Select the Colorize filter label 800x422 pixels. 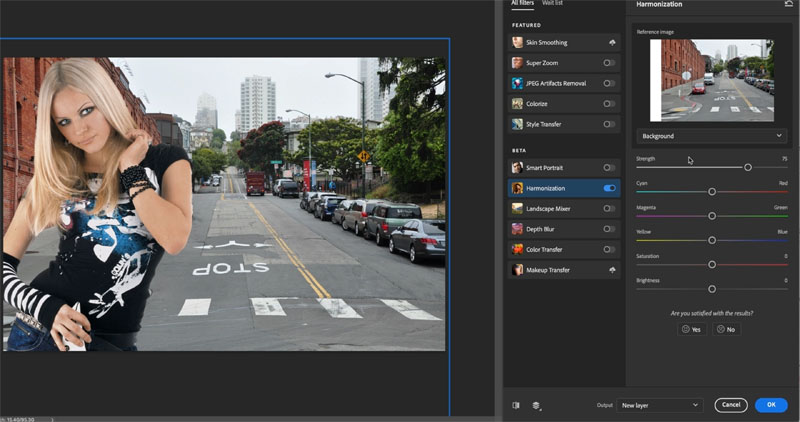tap(537, 104)
